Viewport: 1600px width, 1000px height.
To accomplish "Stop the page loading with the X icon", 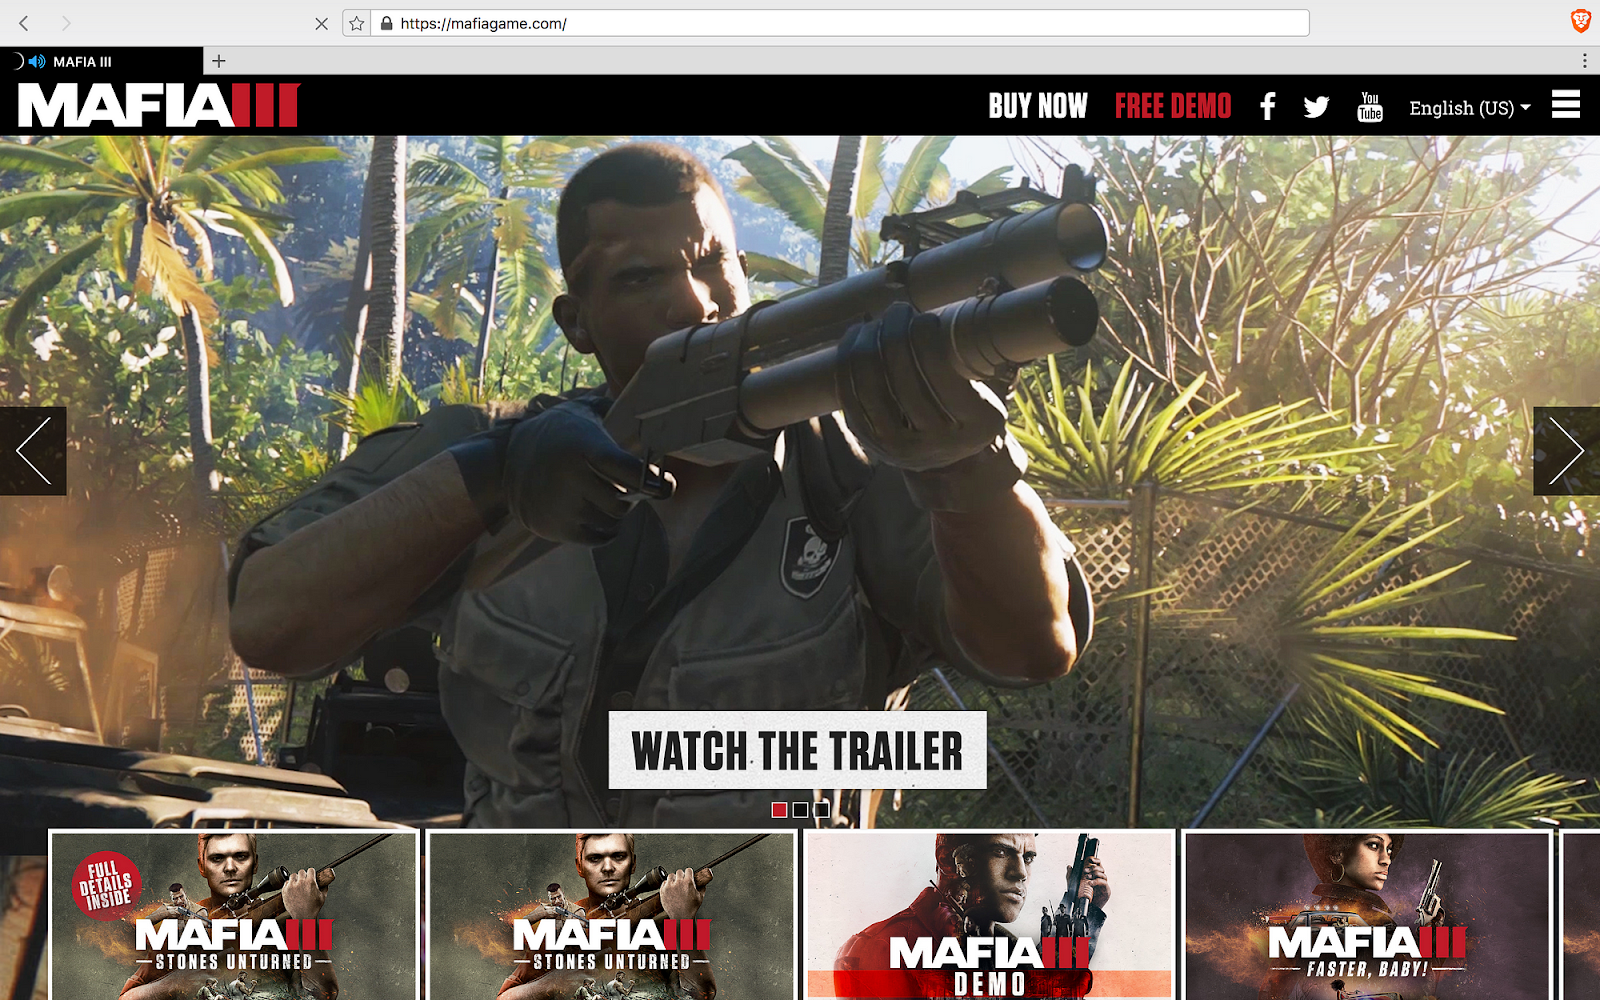I will click(x=321, y=23).
